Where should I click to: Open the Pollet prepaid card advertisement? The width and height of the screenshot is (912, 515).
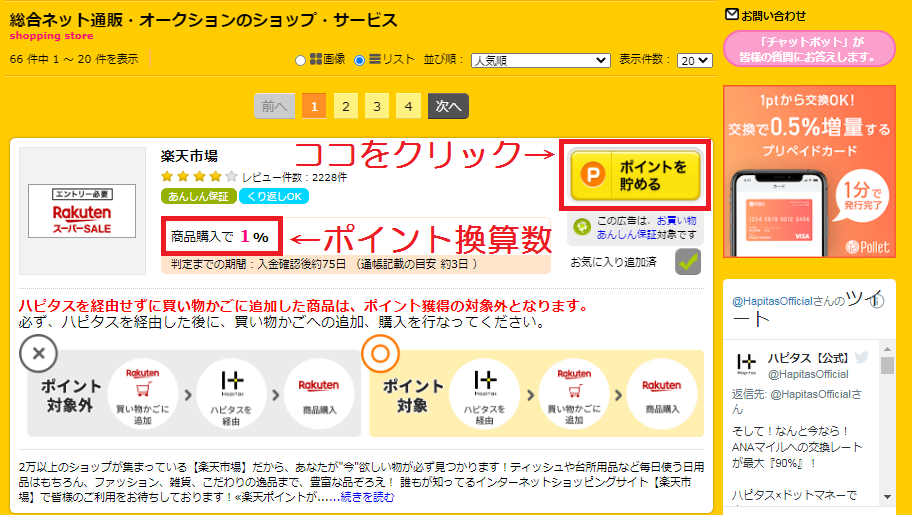click(x=809, y=171)
